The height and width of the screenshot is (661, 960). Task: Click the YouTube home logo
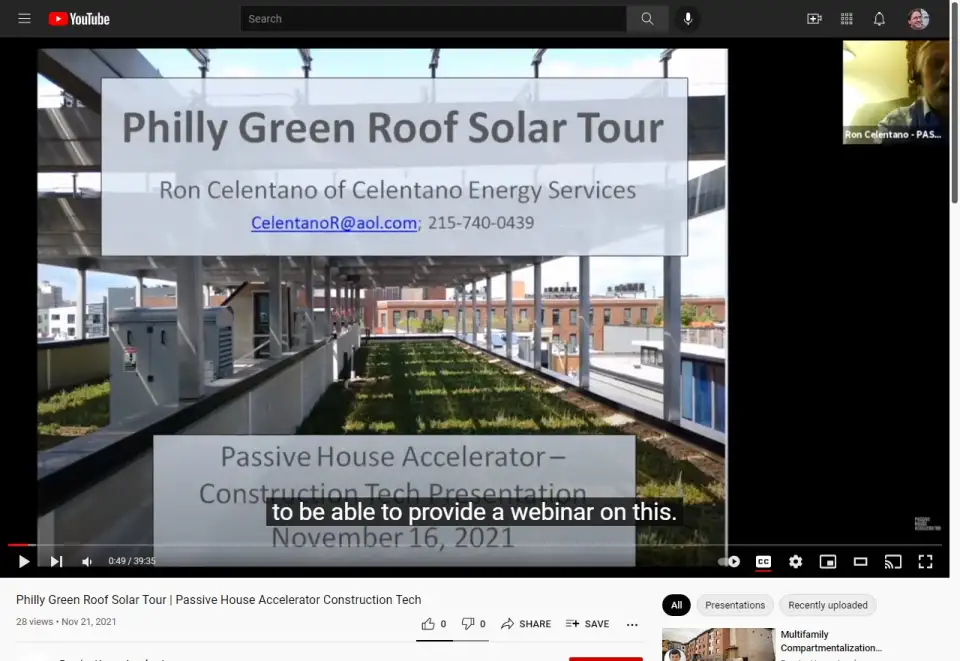(78, 19)
